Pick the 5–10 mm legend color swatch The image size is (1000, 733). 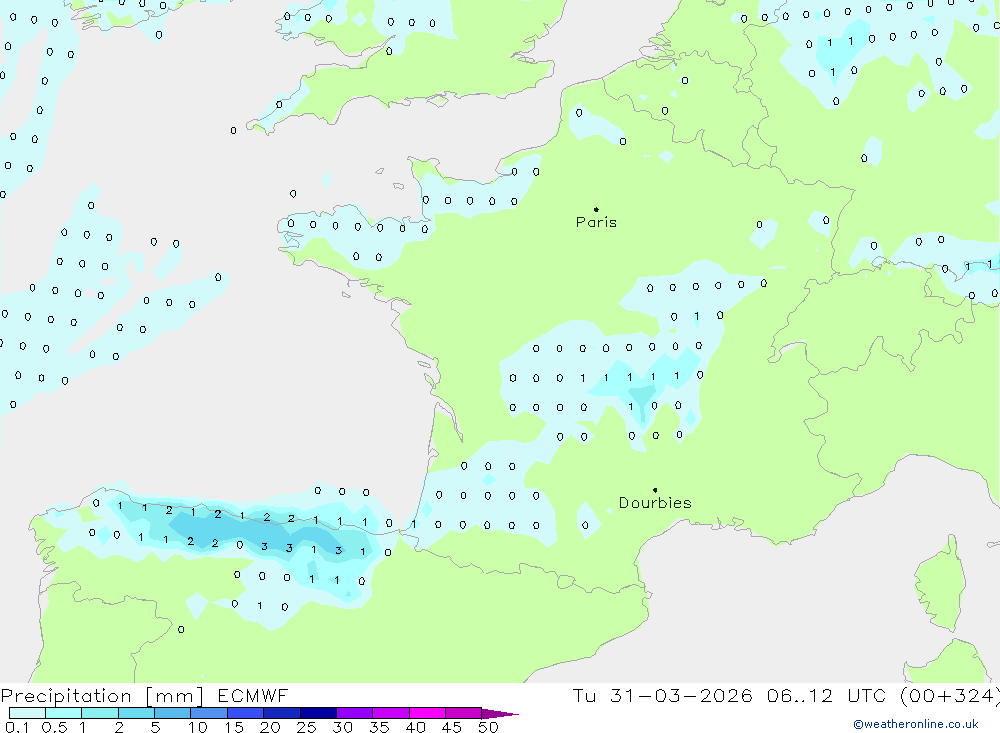(173, 713)
